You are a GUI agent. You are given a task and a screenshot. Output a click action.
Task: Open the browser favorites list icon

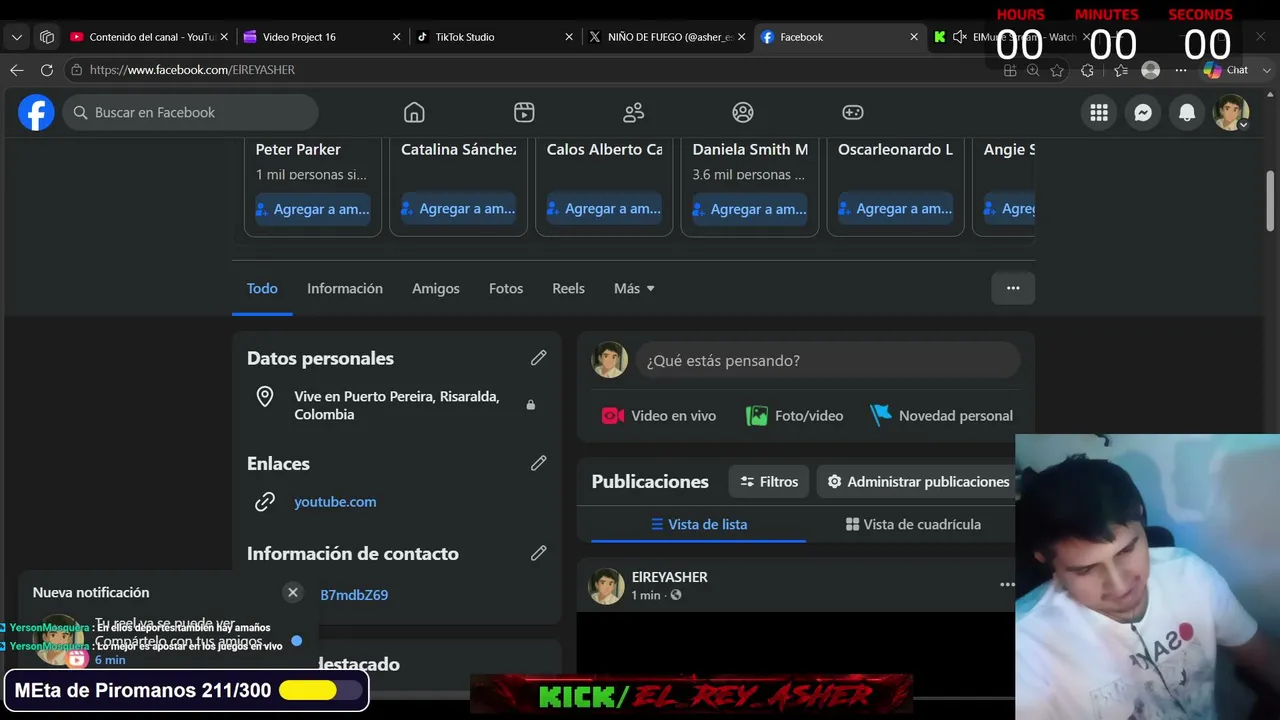point(1121,70)
